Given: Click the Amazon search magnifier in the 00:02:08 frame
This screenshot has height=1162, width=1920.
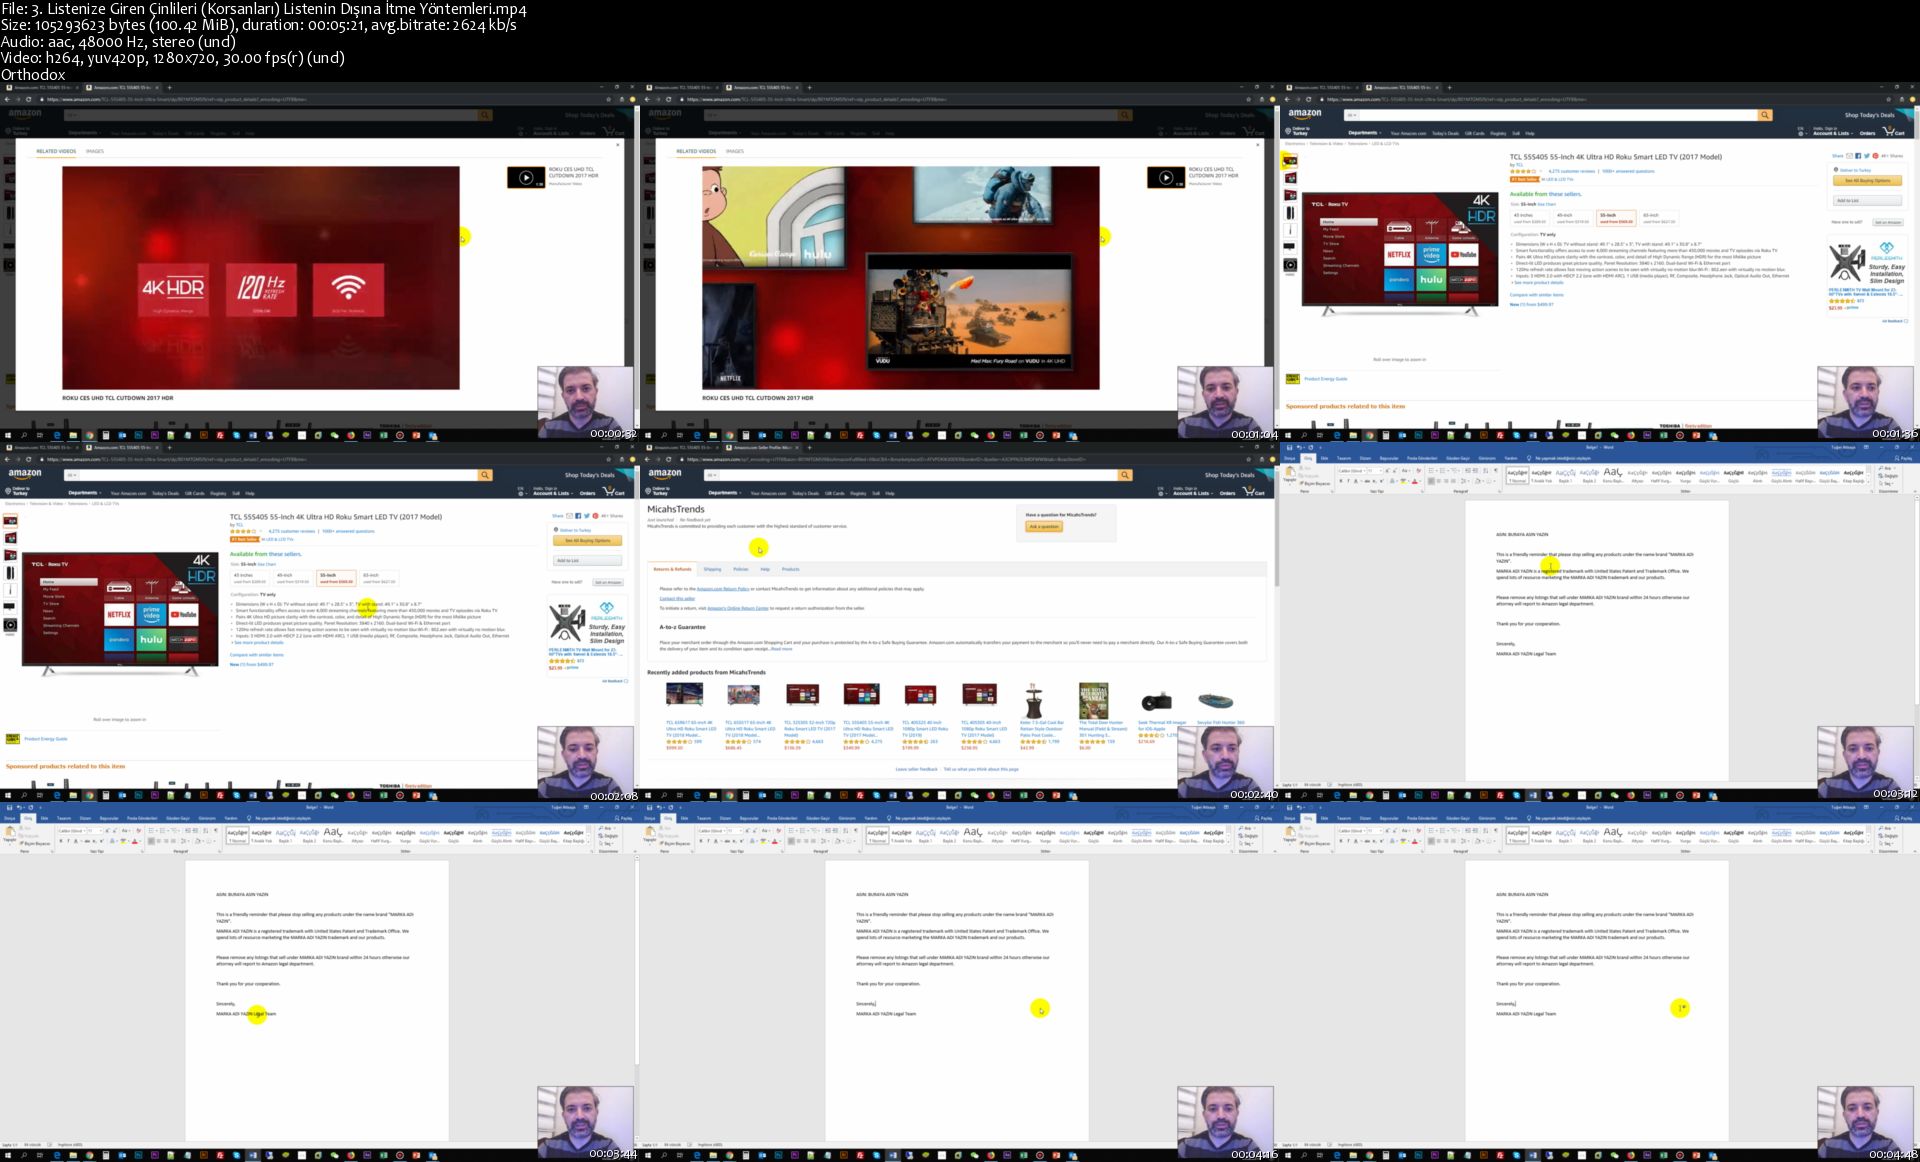Looking at the screenshot, I should coord(485,475).
